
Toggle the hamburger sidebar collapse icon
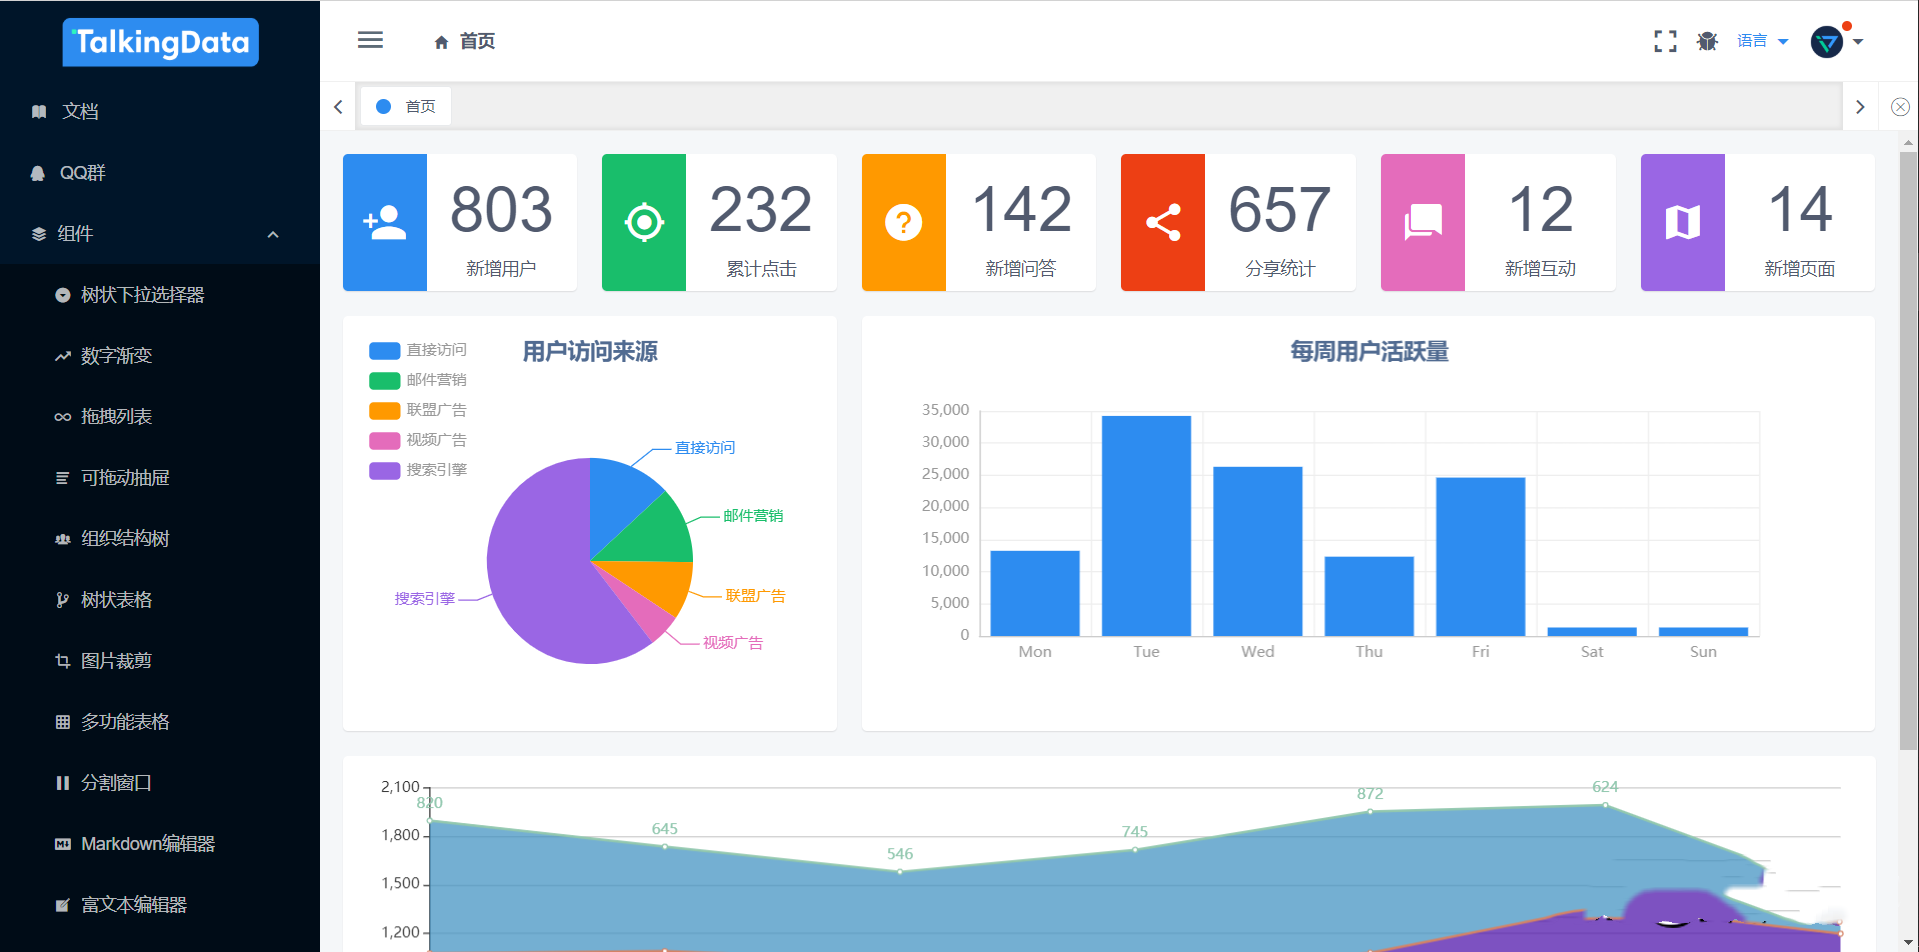tap(370, 40)
